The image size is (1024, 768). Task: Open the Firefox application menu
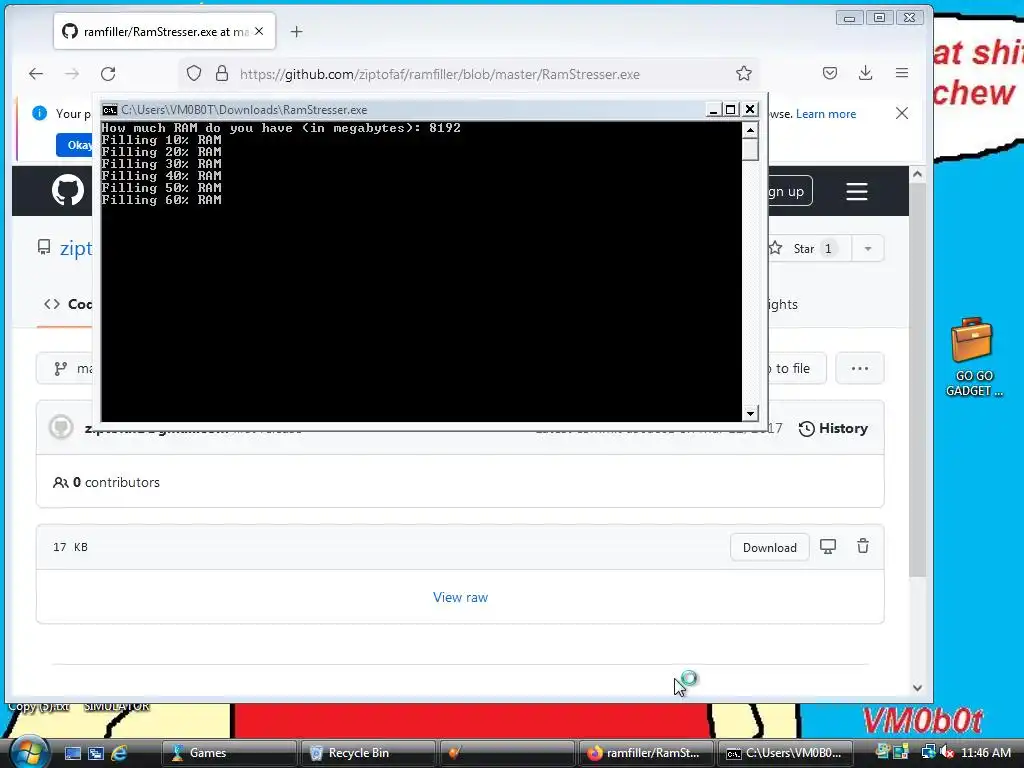(902, 73)
